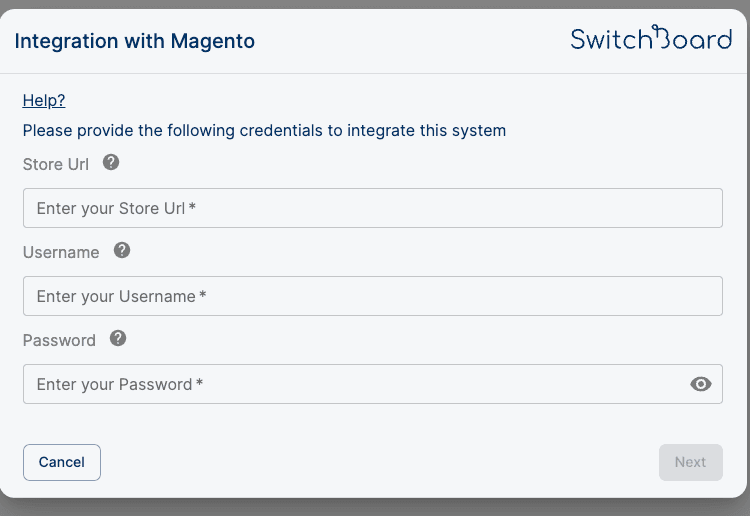750x516 pixels.
Task: Click the SwitchBoard logo
Action: point(651,39)
